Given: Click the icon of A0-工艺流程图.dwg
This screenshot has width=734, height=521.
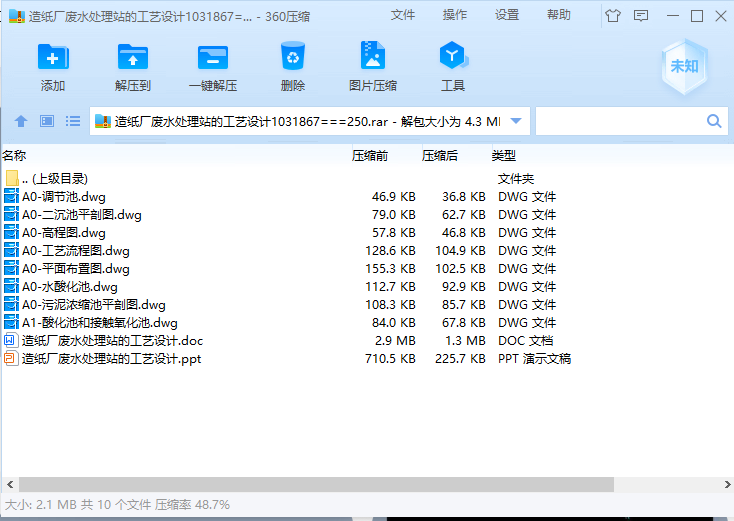Looking at the screenshot, I should (x=11, y=250).
